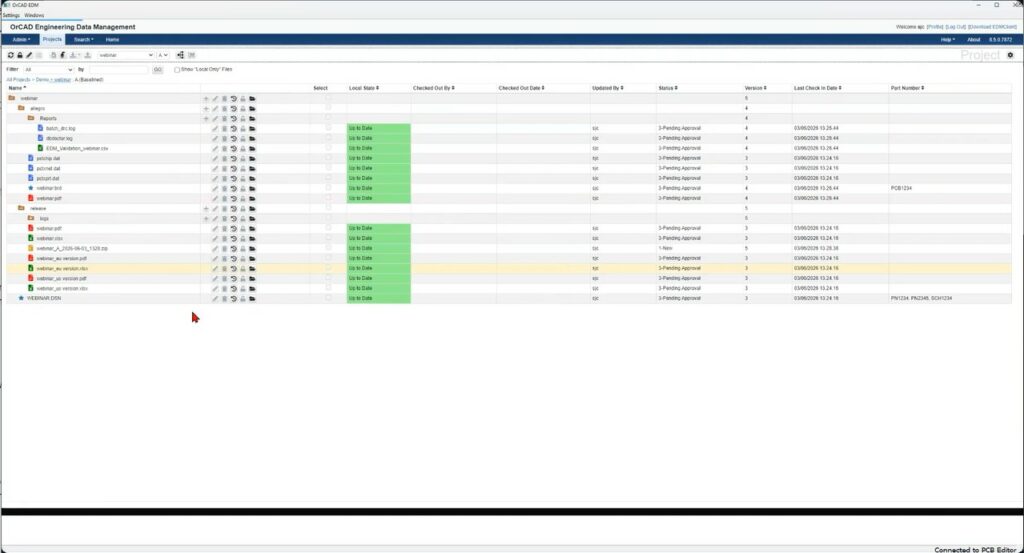The width and height of the screenshot is (1024, 553).
Task: Click edit pencil for webinar_eu version.xlsx row
Action: (215, 268)
